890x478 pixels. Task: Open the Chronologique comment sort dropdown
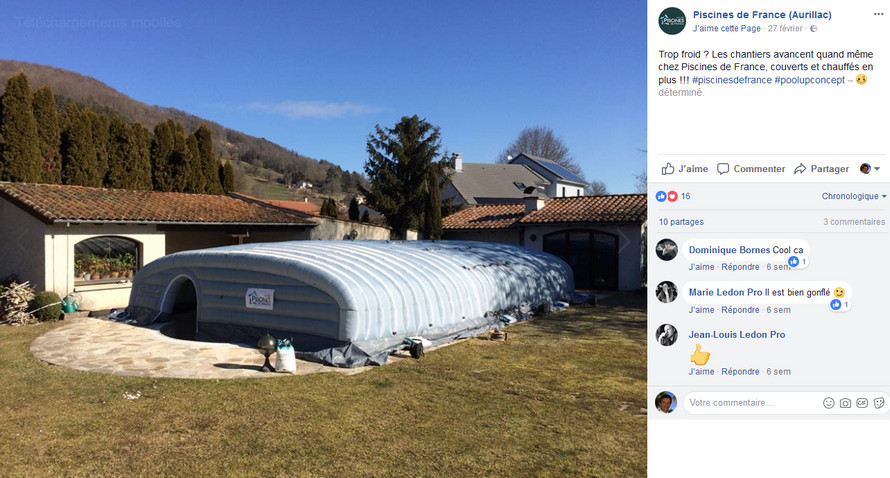click(854, 196)
